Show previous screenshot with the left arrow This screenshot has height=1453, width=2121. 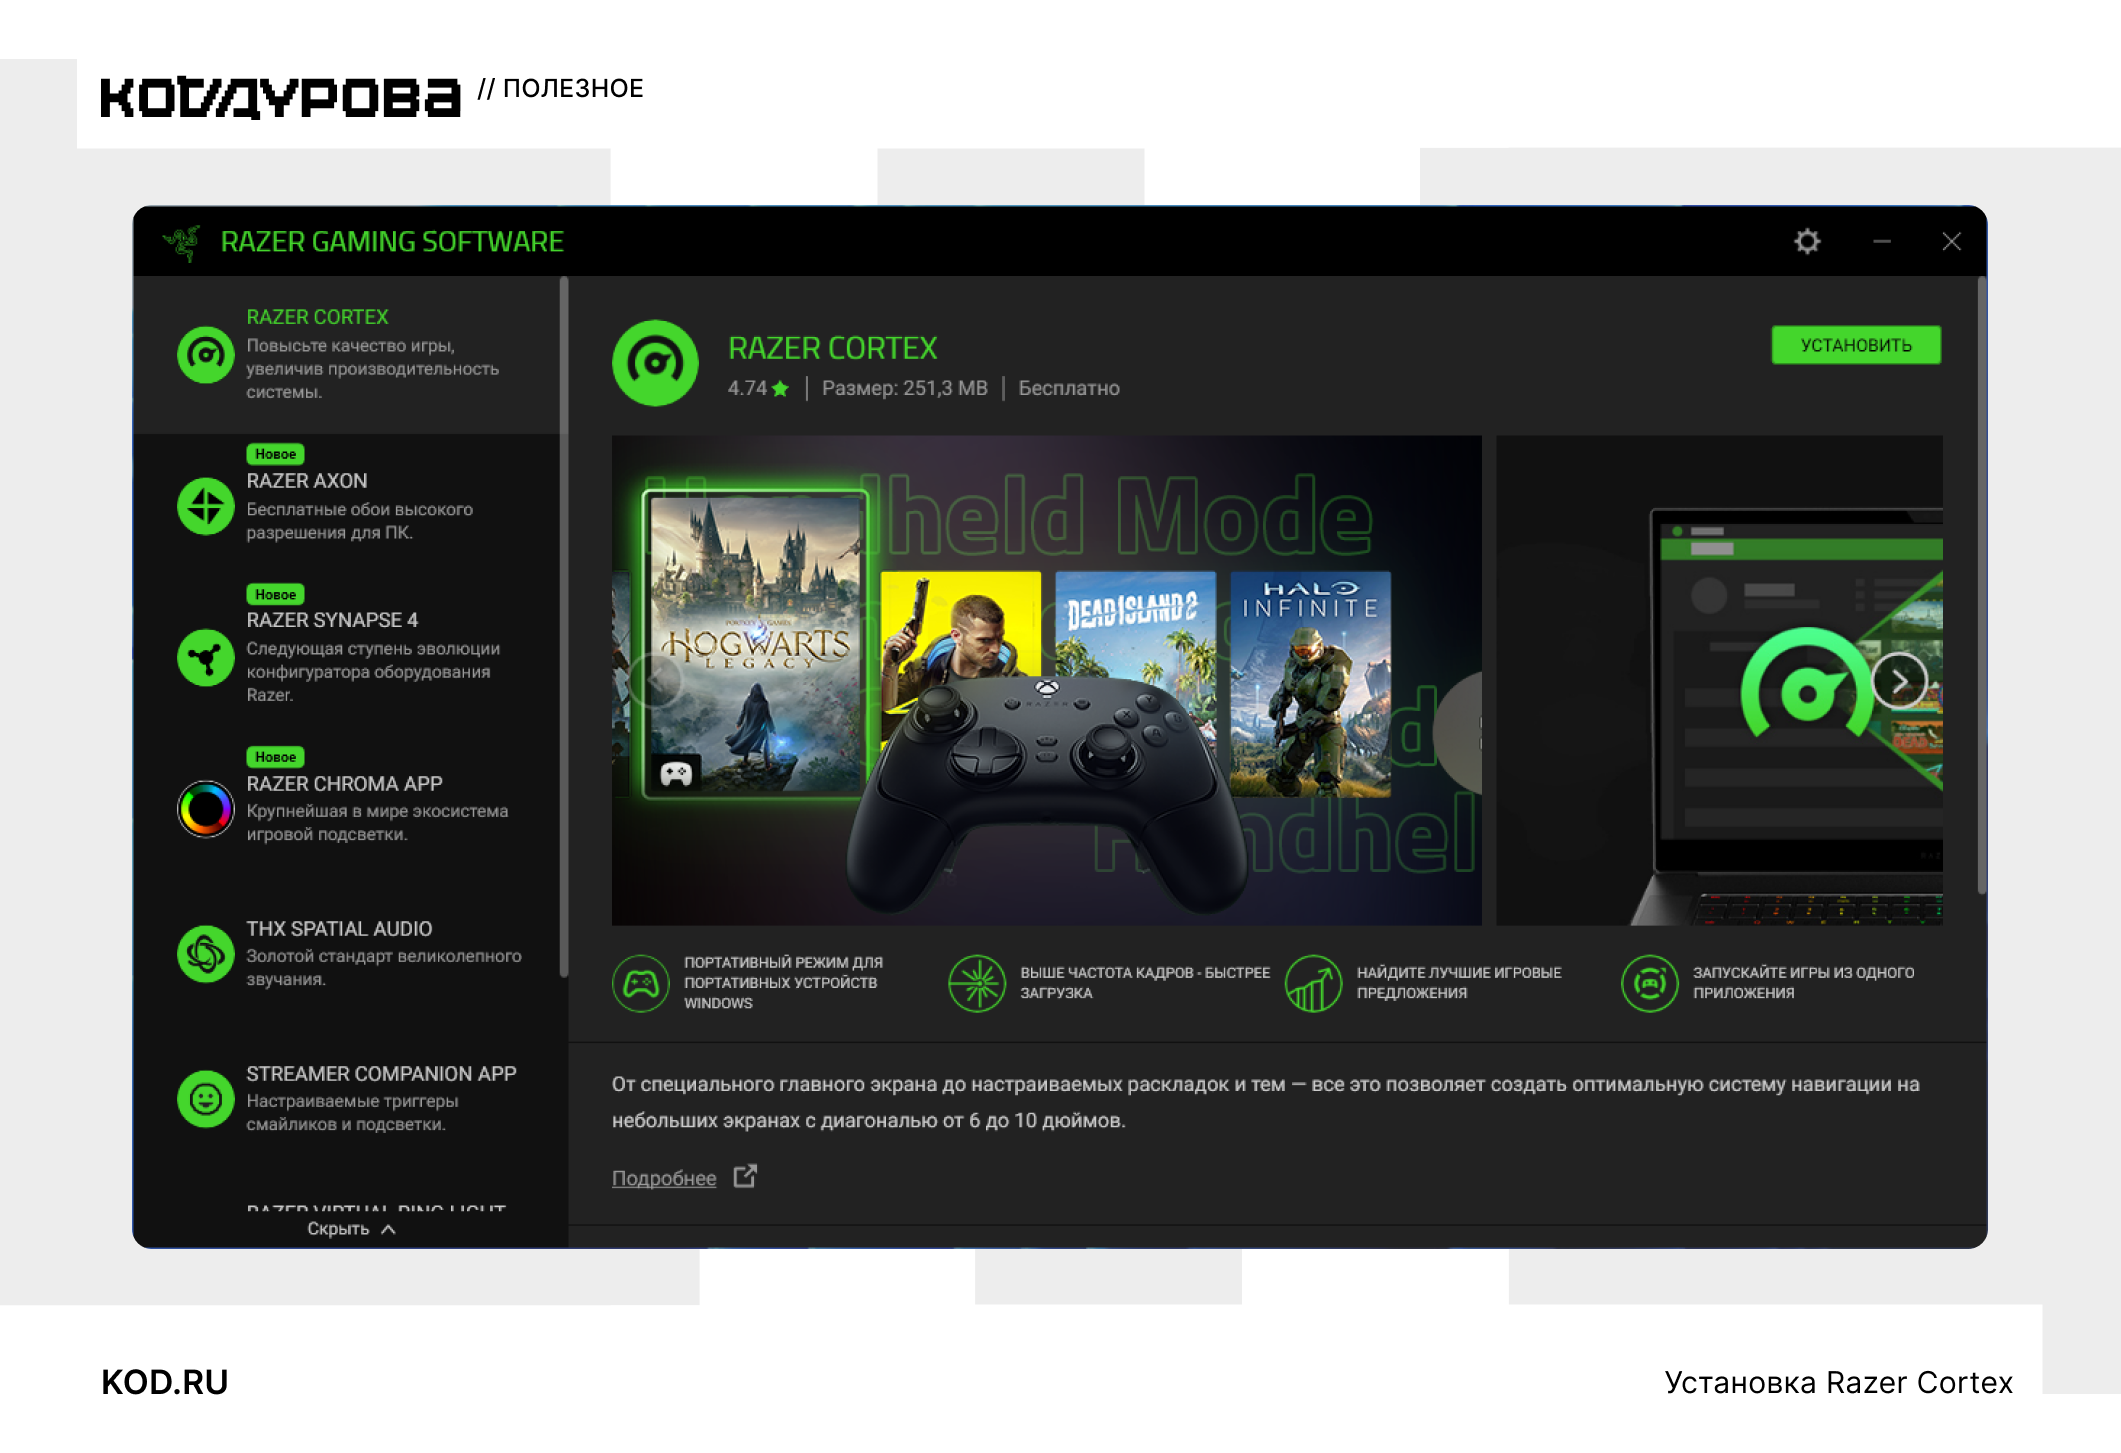(x=656, y=681)
